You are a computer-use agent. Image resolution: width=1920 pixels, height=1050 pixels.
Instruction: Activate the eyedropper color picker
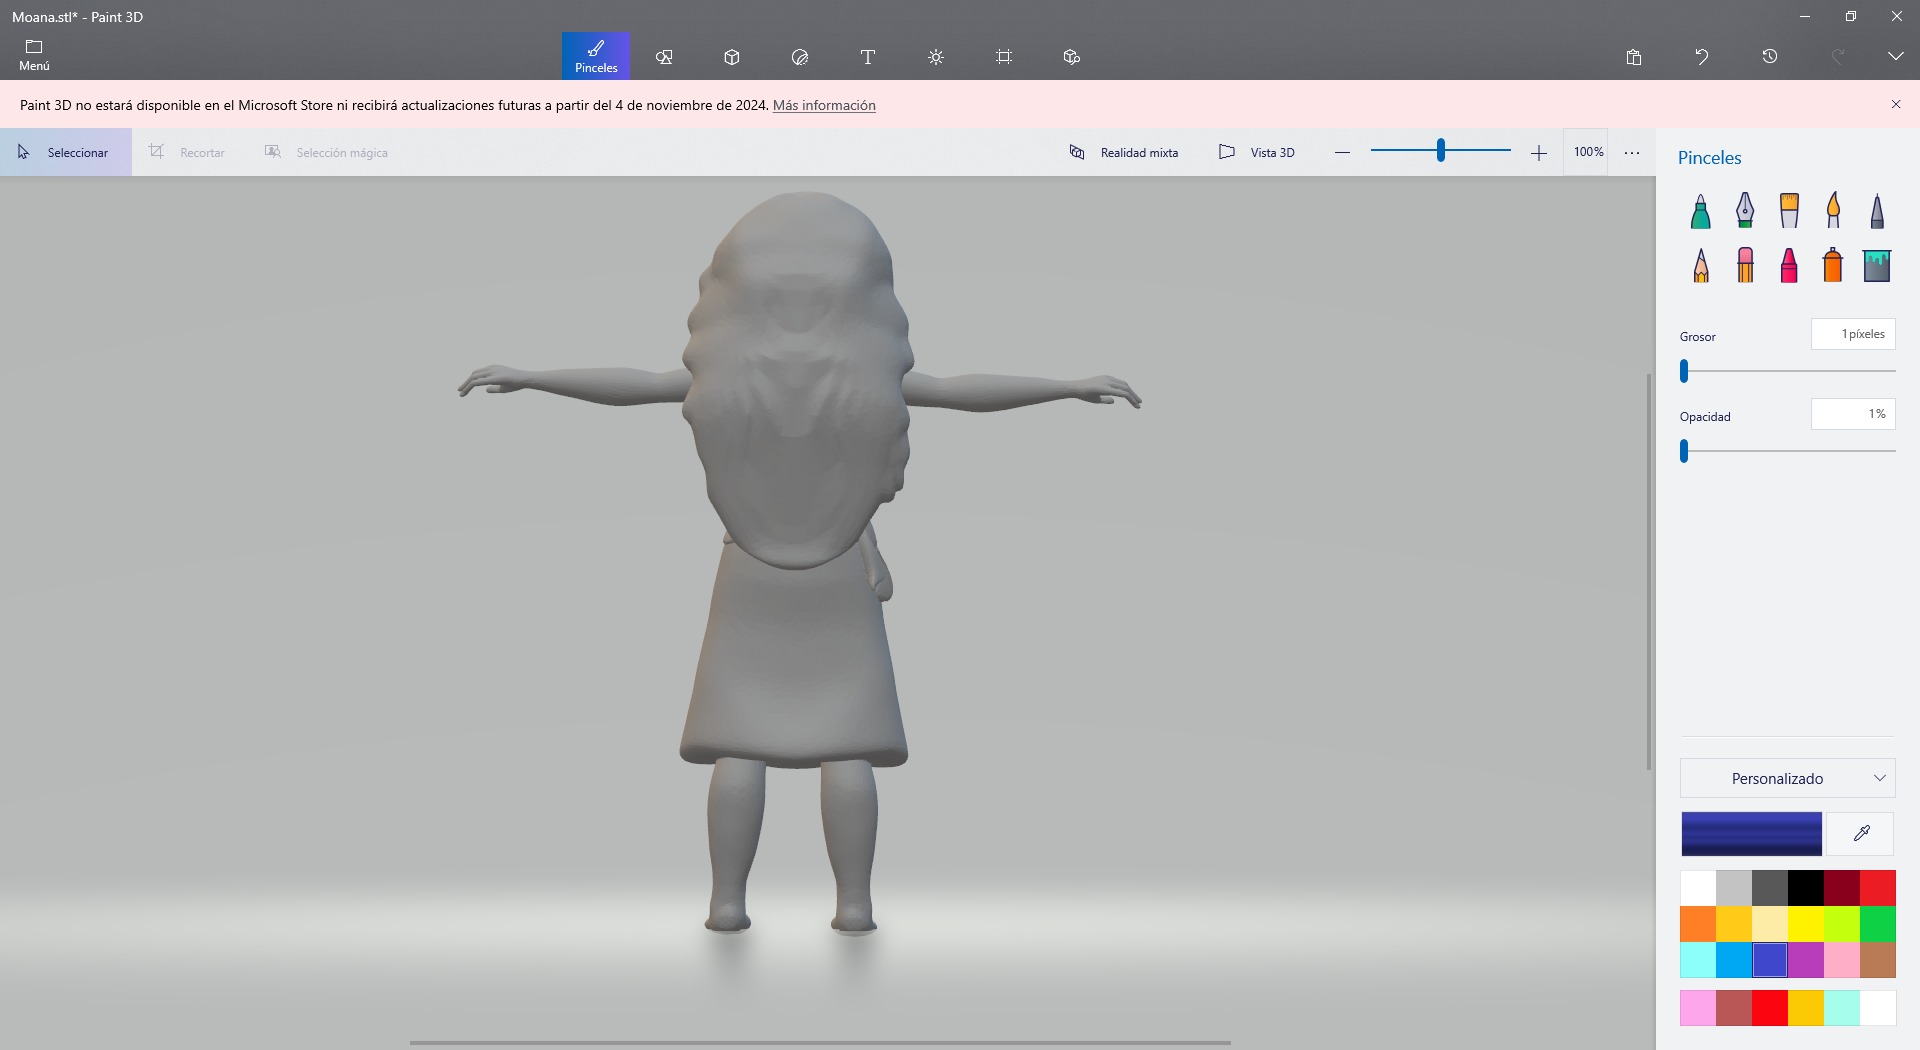coord(1861,834)
